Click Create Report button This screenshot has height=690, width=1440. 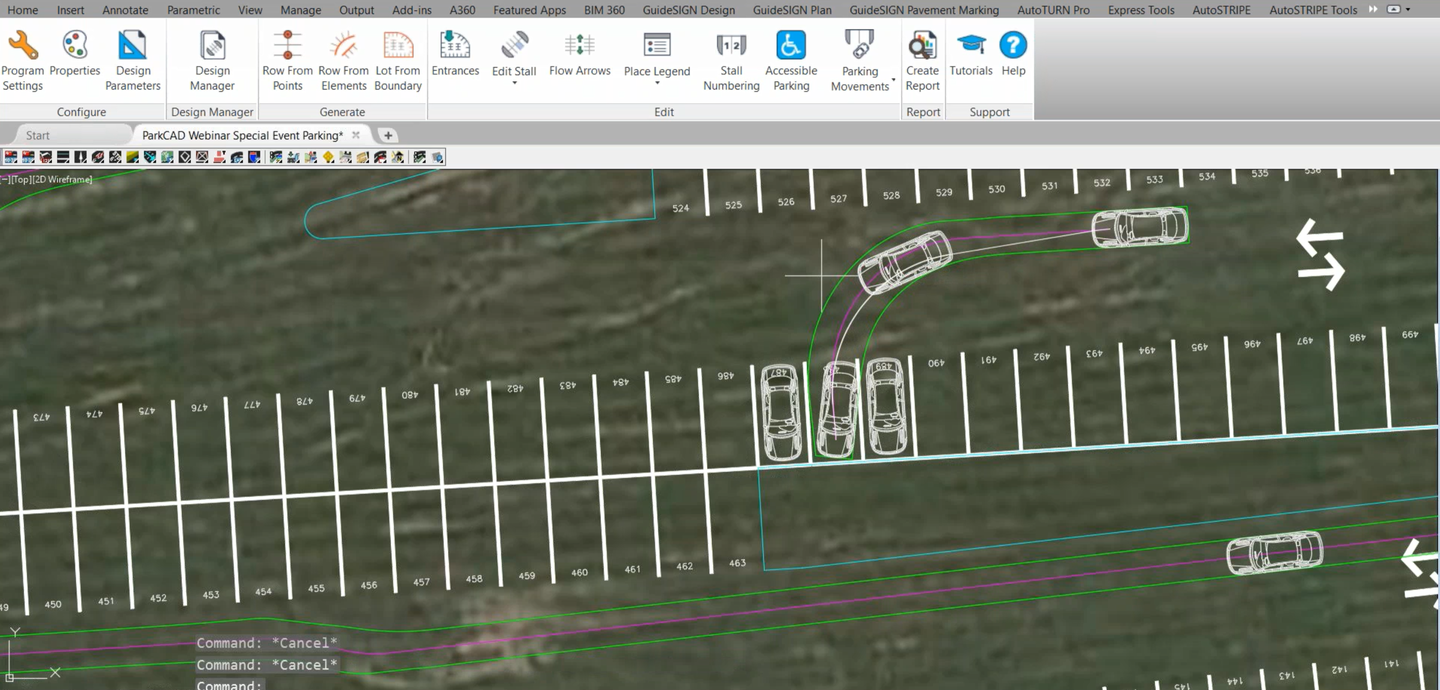922,47
